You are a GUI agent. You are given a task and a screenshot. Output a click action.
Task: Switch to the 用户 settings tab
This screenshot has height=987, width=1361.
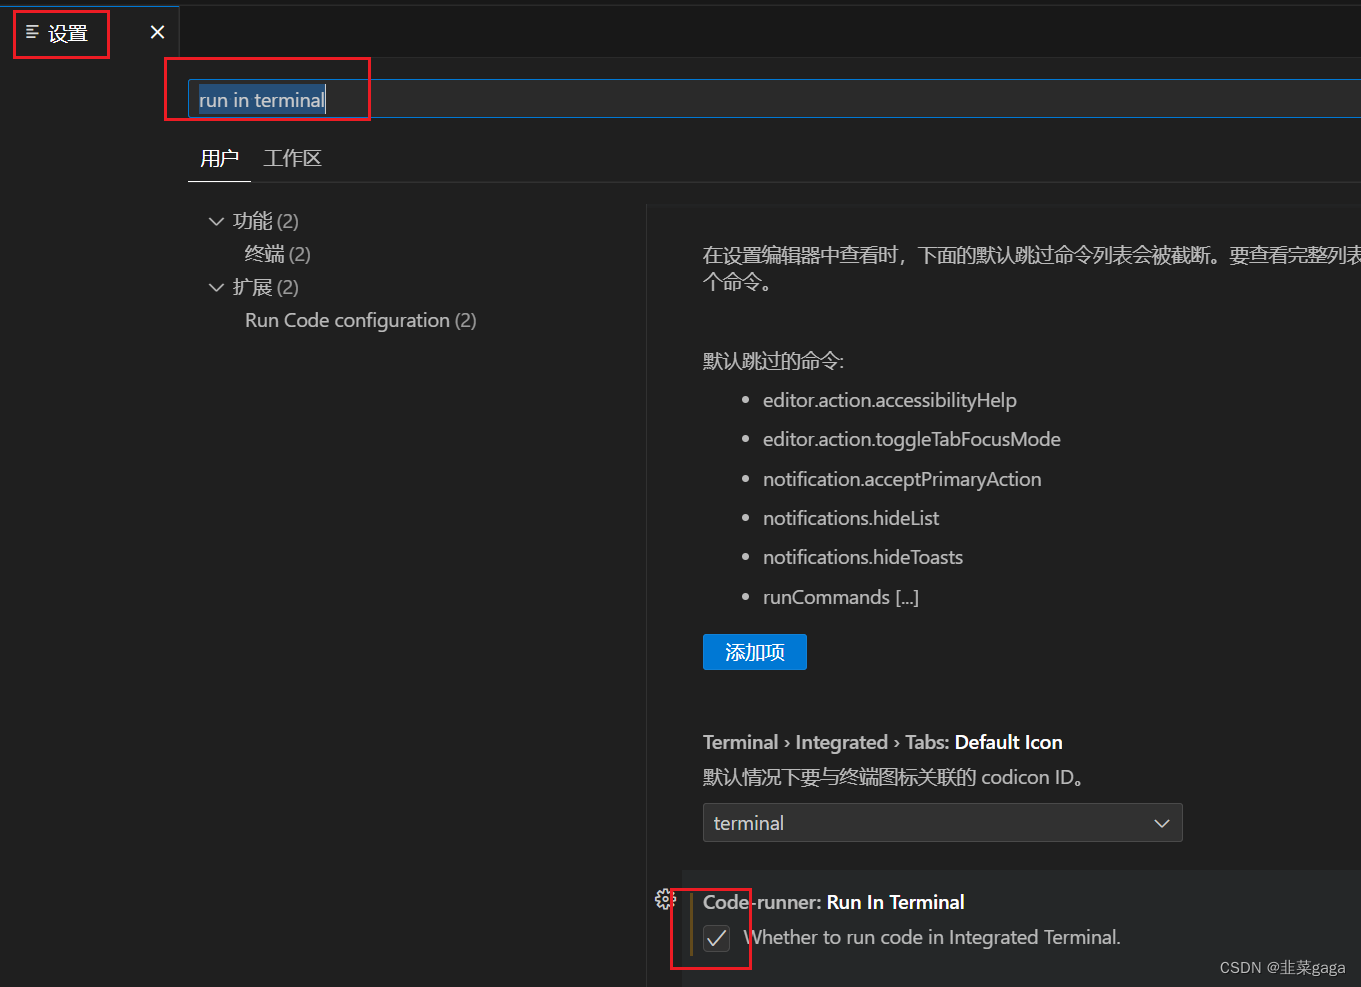pyautogui.click(x=219, y=158)
